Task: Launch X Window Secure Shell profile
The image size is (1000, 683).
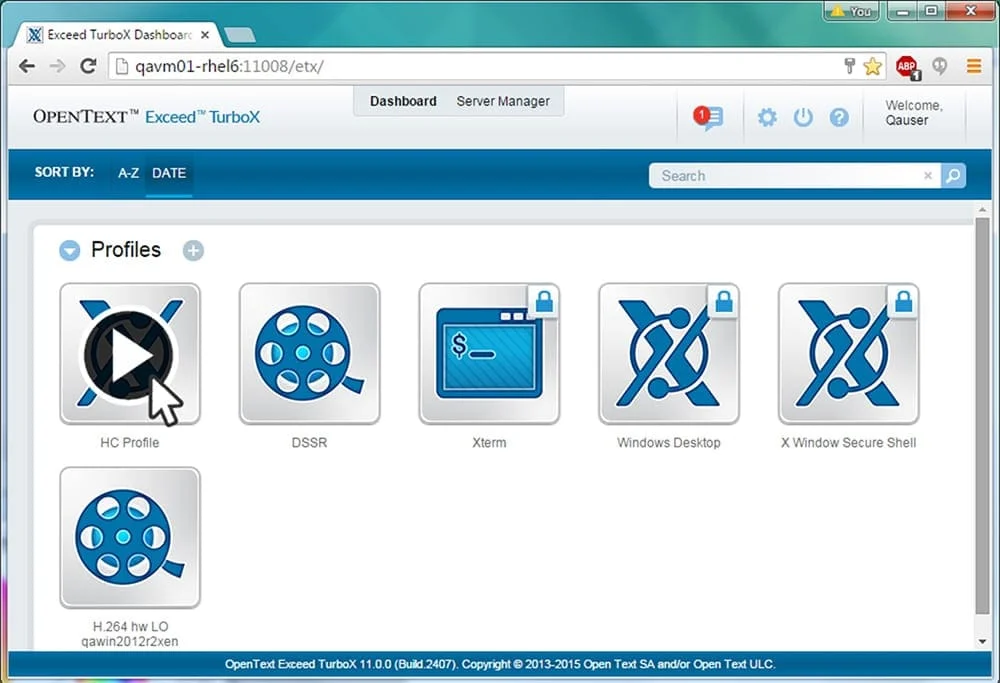Action: [849, 354]
